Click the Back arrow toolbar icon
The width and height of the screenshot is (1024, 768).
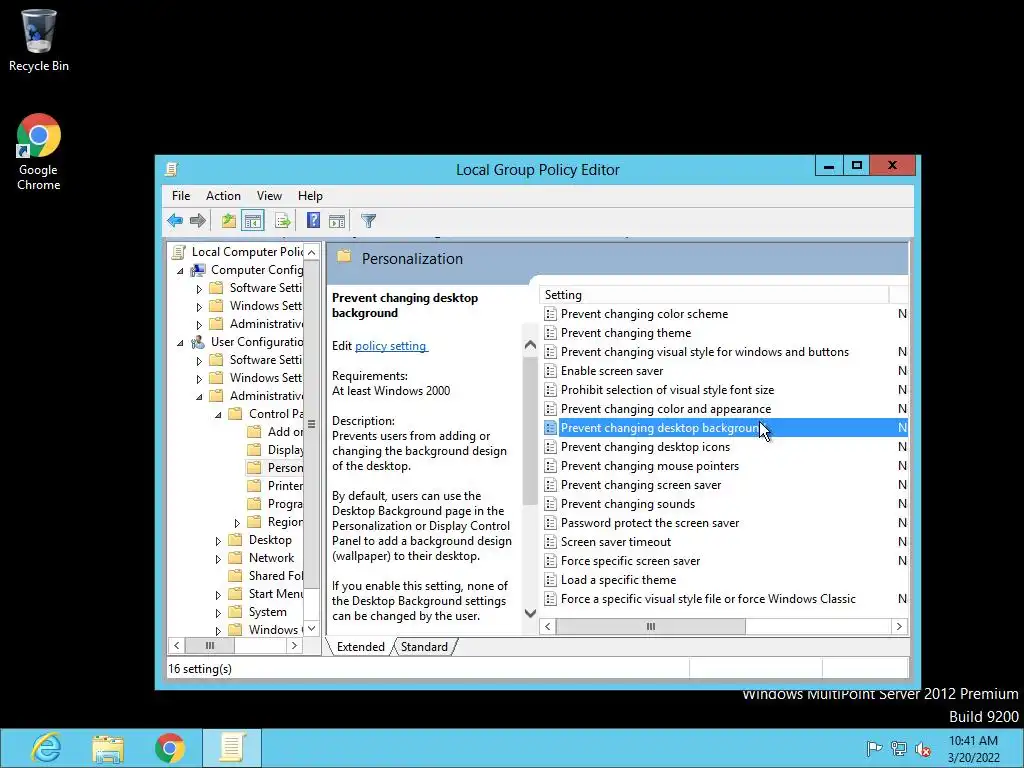click(174, 221)
